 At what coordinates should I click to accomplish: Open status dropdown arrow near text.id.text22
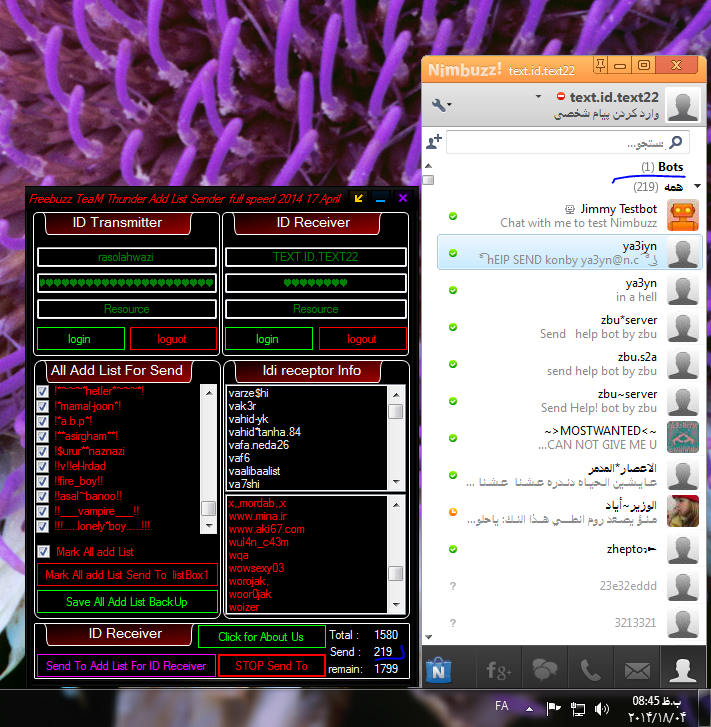[538, 96]
